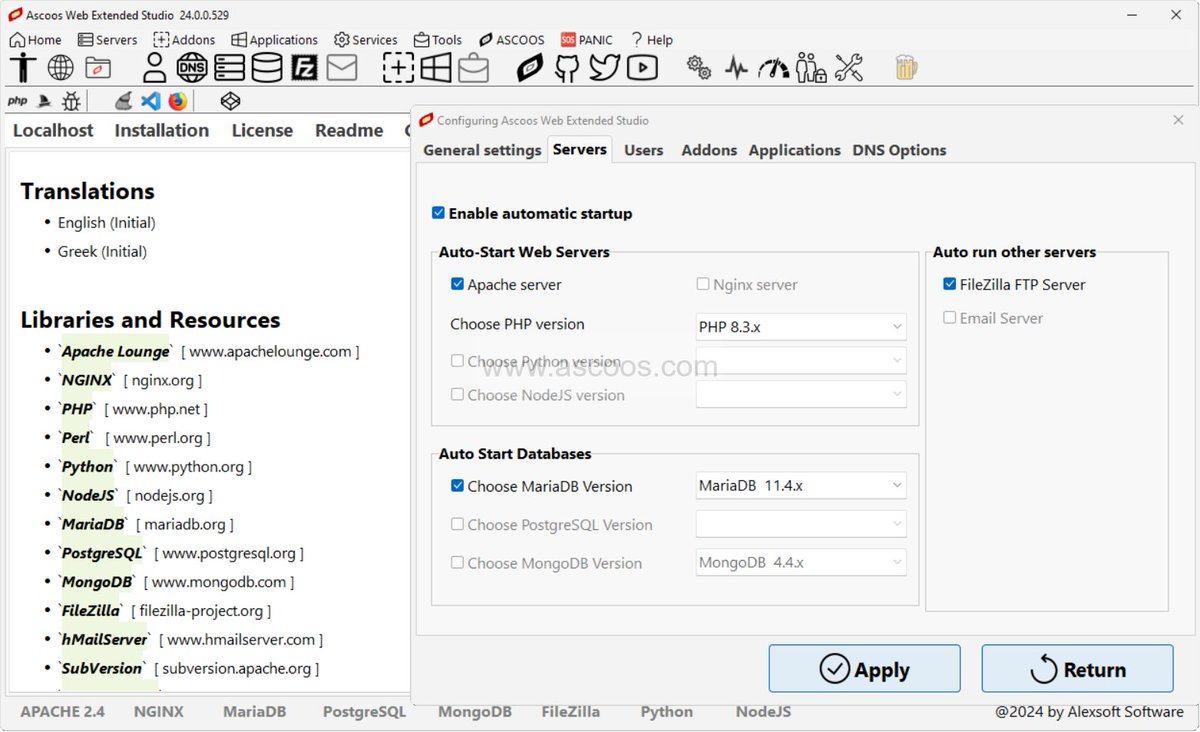The width and height of the screenshot is (1200, 732).
Task: Click the Return button
Action: 1077,669
